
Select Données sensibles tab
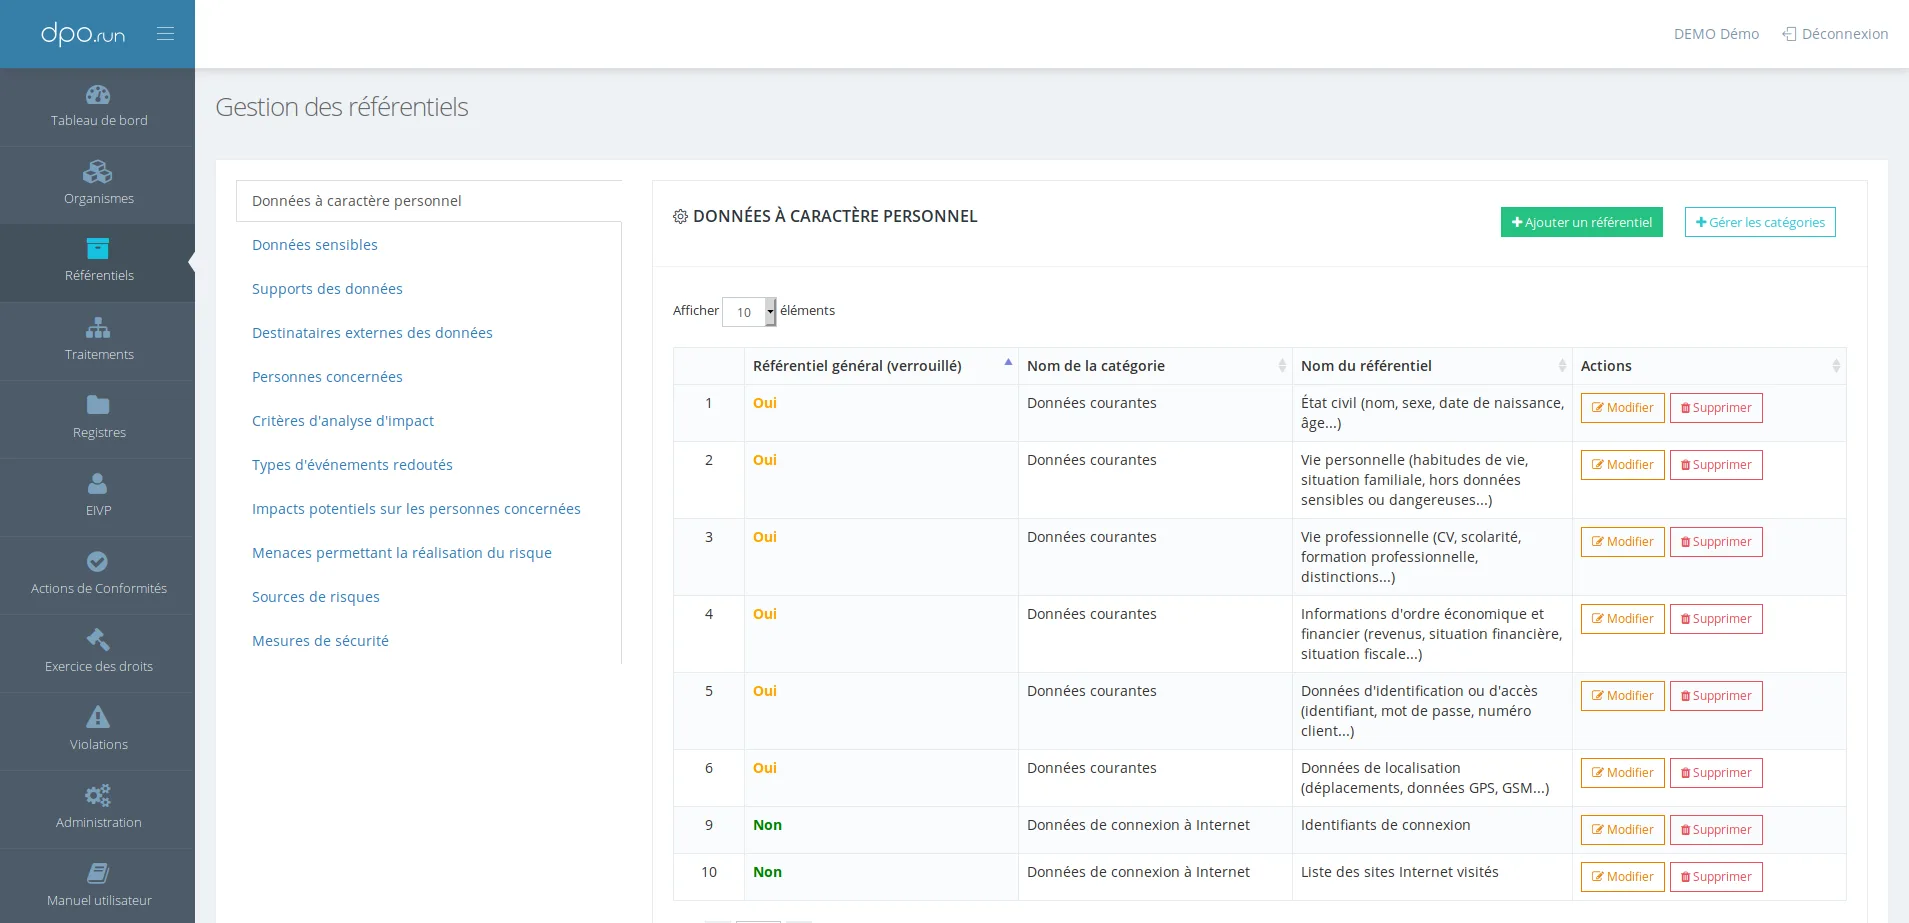315,245
